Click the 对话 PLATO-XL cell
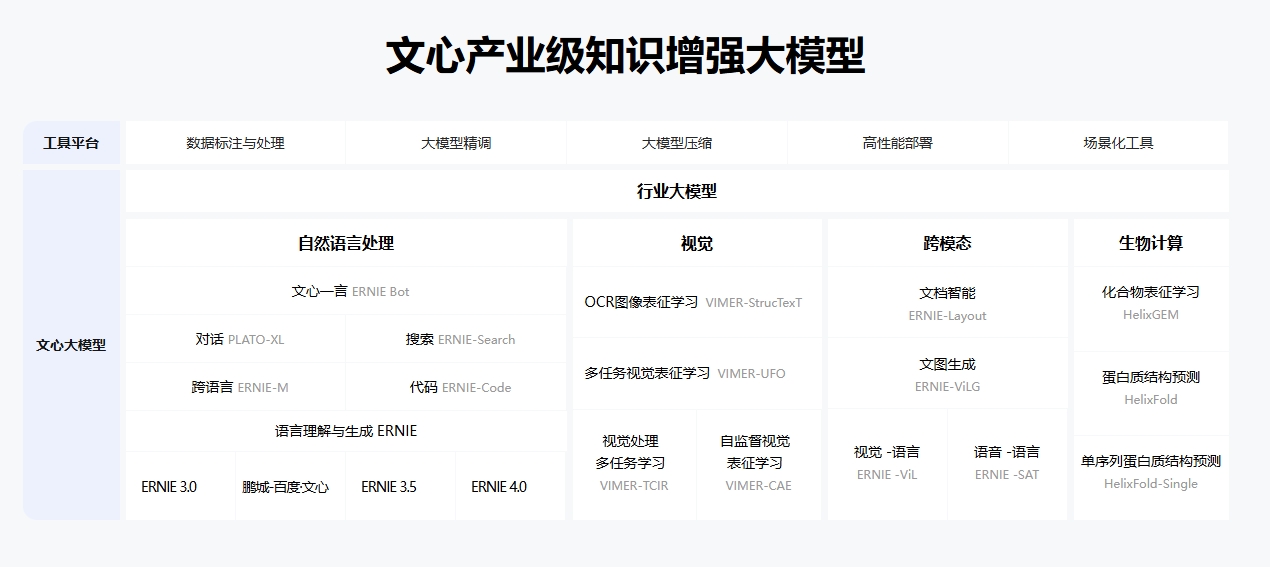1270x567 pixels. (x=236, y=339)
